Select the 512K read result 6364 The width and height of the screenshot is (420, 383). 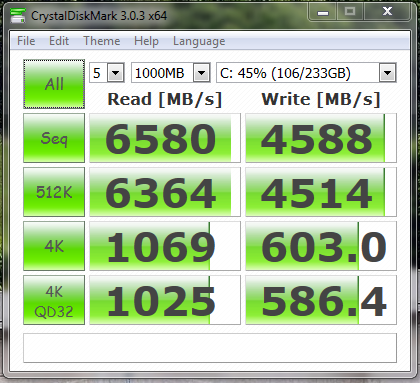(165, 192)
